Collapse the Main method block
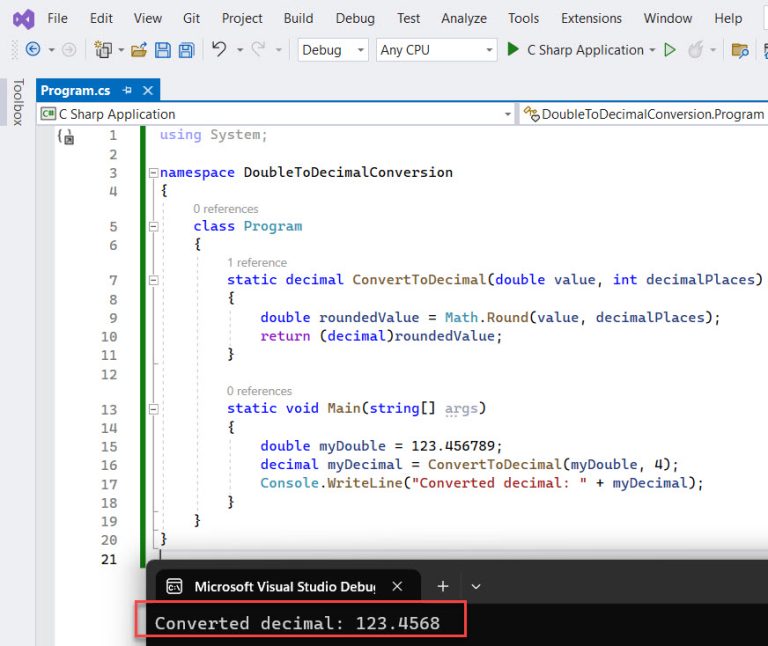Viewport: 768px width, 646px height. click(x=153, y=409)
